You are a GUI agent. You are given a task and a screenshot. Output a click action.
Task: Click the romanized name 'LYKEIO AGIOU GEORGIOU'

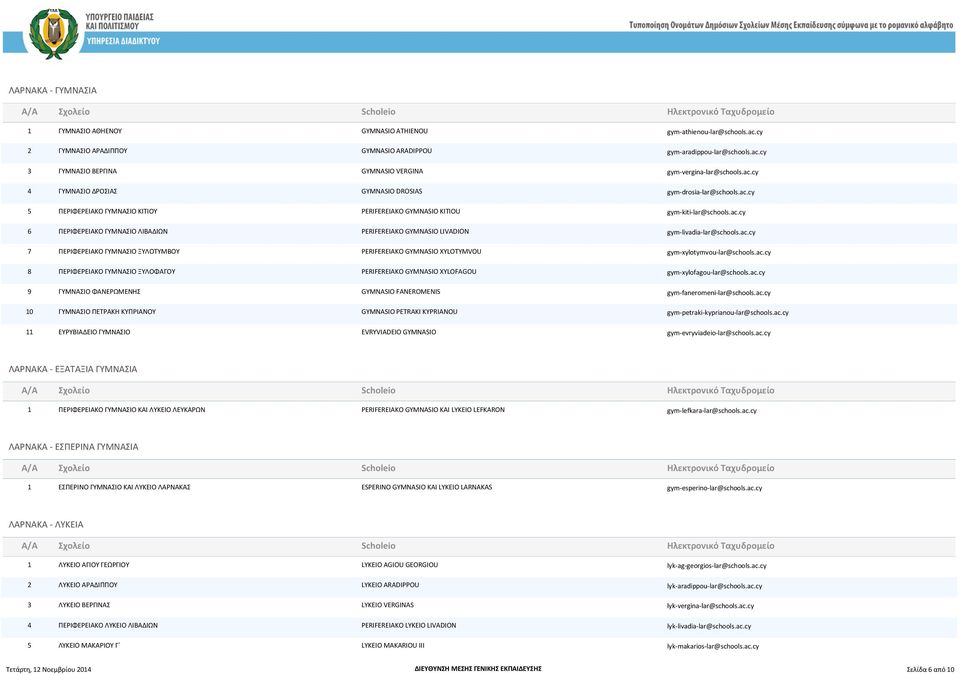pos(399,565)
